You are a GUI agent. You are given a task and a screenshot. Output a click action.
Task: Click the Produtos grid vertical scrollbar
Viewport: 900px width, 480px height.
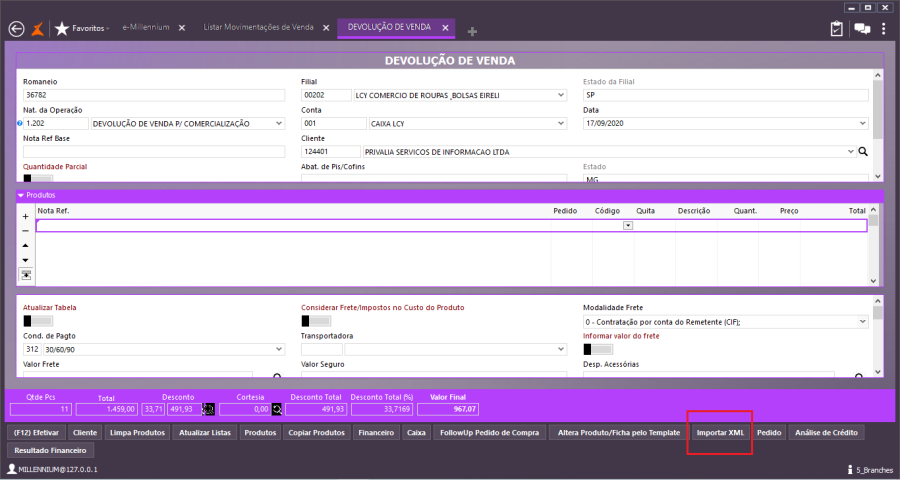pyautogui.click(x=873, y=245)
